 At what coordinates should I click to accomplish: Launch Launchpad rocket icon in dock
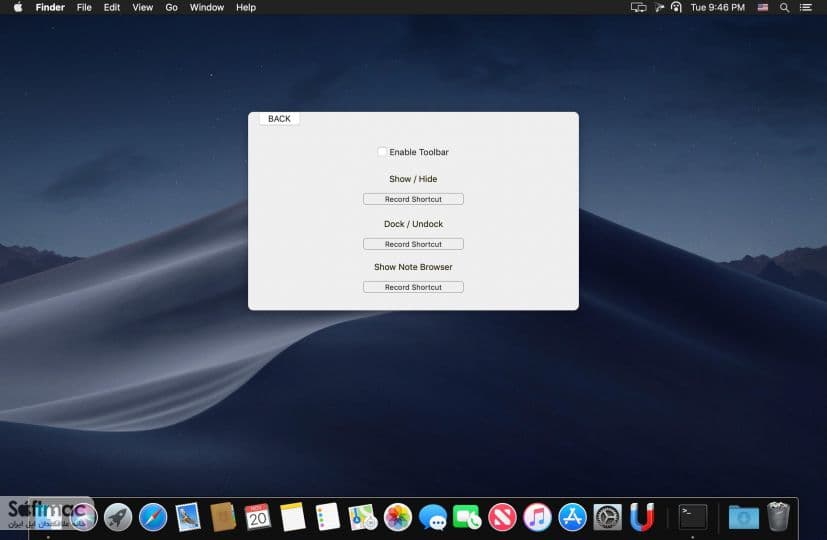pyautogui.click(x=118, y=517)
